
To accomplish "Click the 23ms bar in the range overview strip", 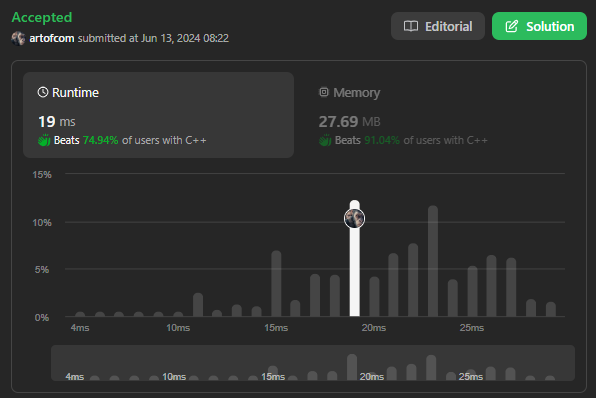I will pyautogui.click(x=431, y=368).
